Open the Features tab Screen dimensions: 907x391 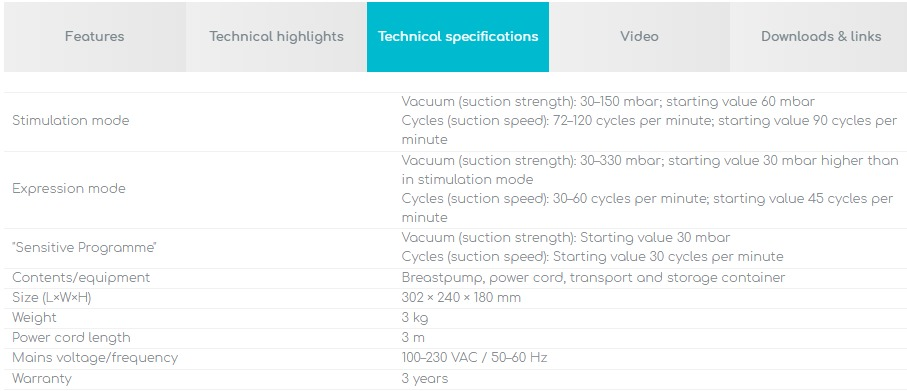tap(95, 36)
